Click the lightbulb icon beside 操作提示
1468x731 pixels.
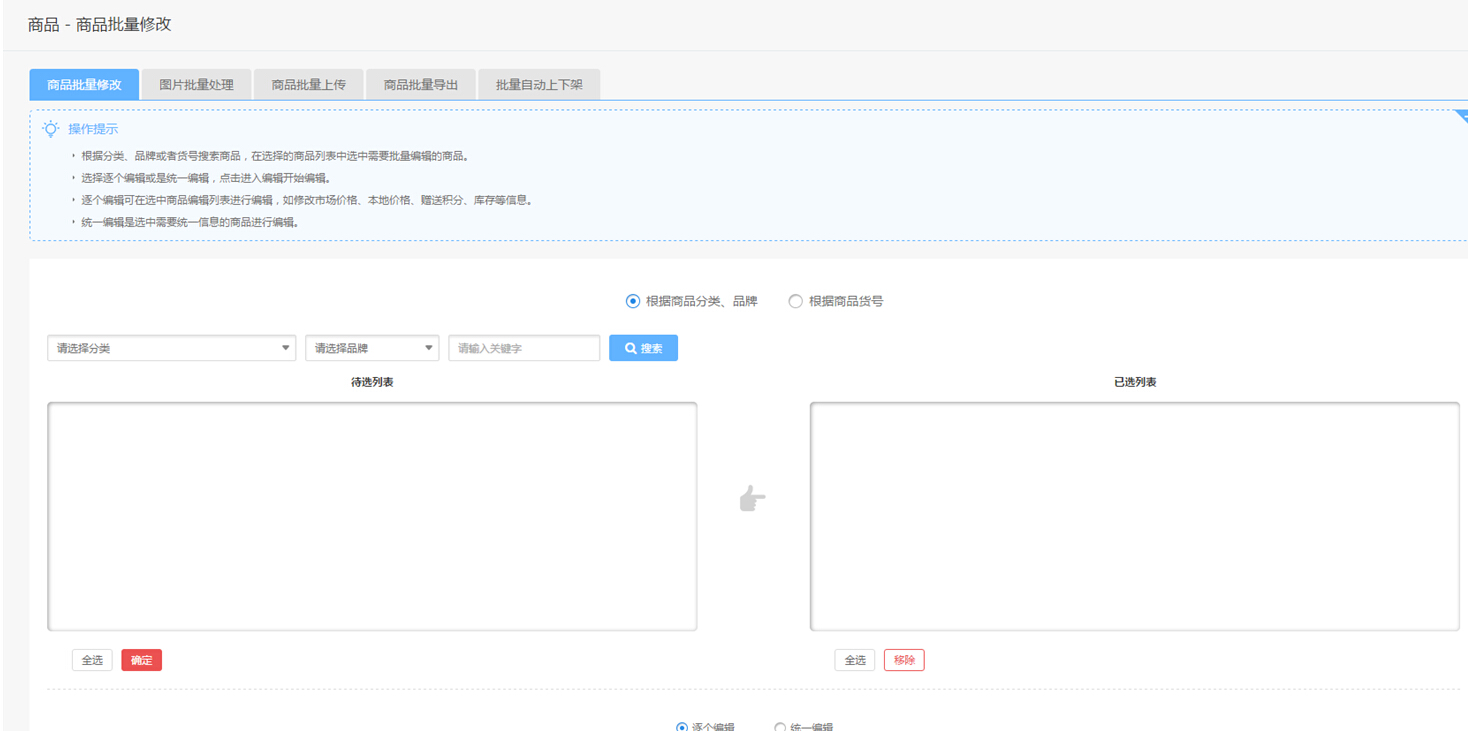tap(51, 129)
